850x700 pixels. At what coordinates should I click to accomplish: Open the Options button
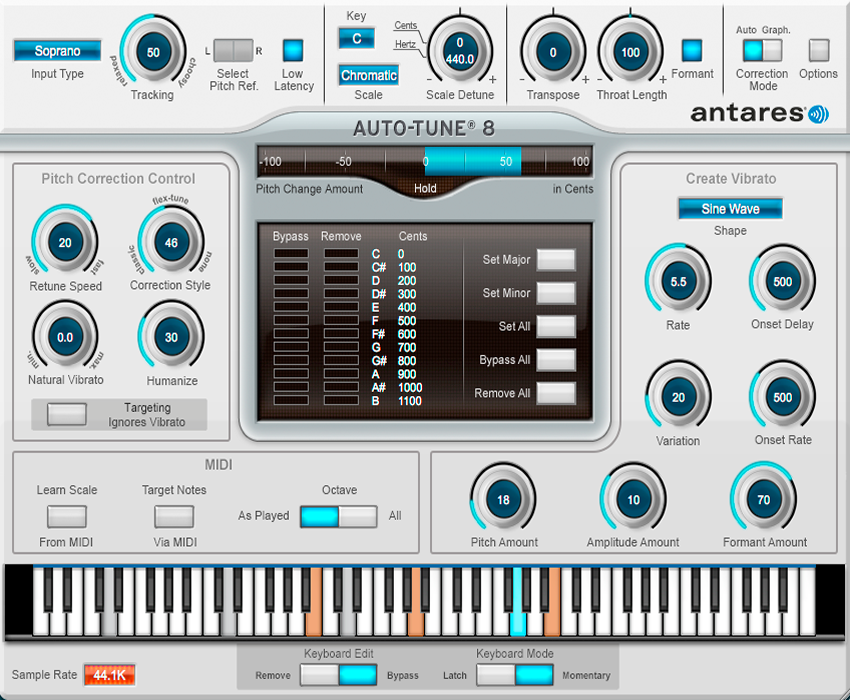(x=819, y=50)
